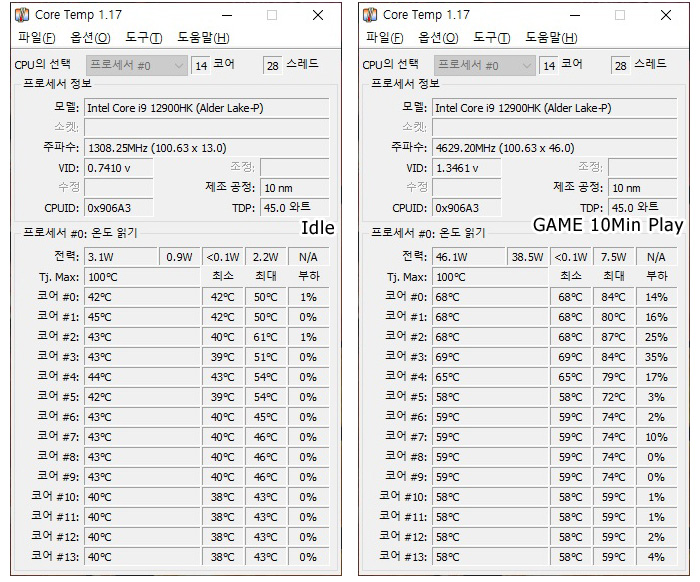
Task: Expand 프로세서 #0 dropdown in right window
Action: 484,66
